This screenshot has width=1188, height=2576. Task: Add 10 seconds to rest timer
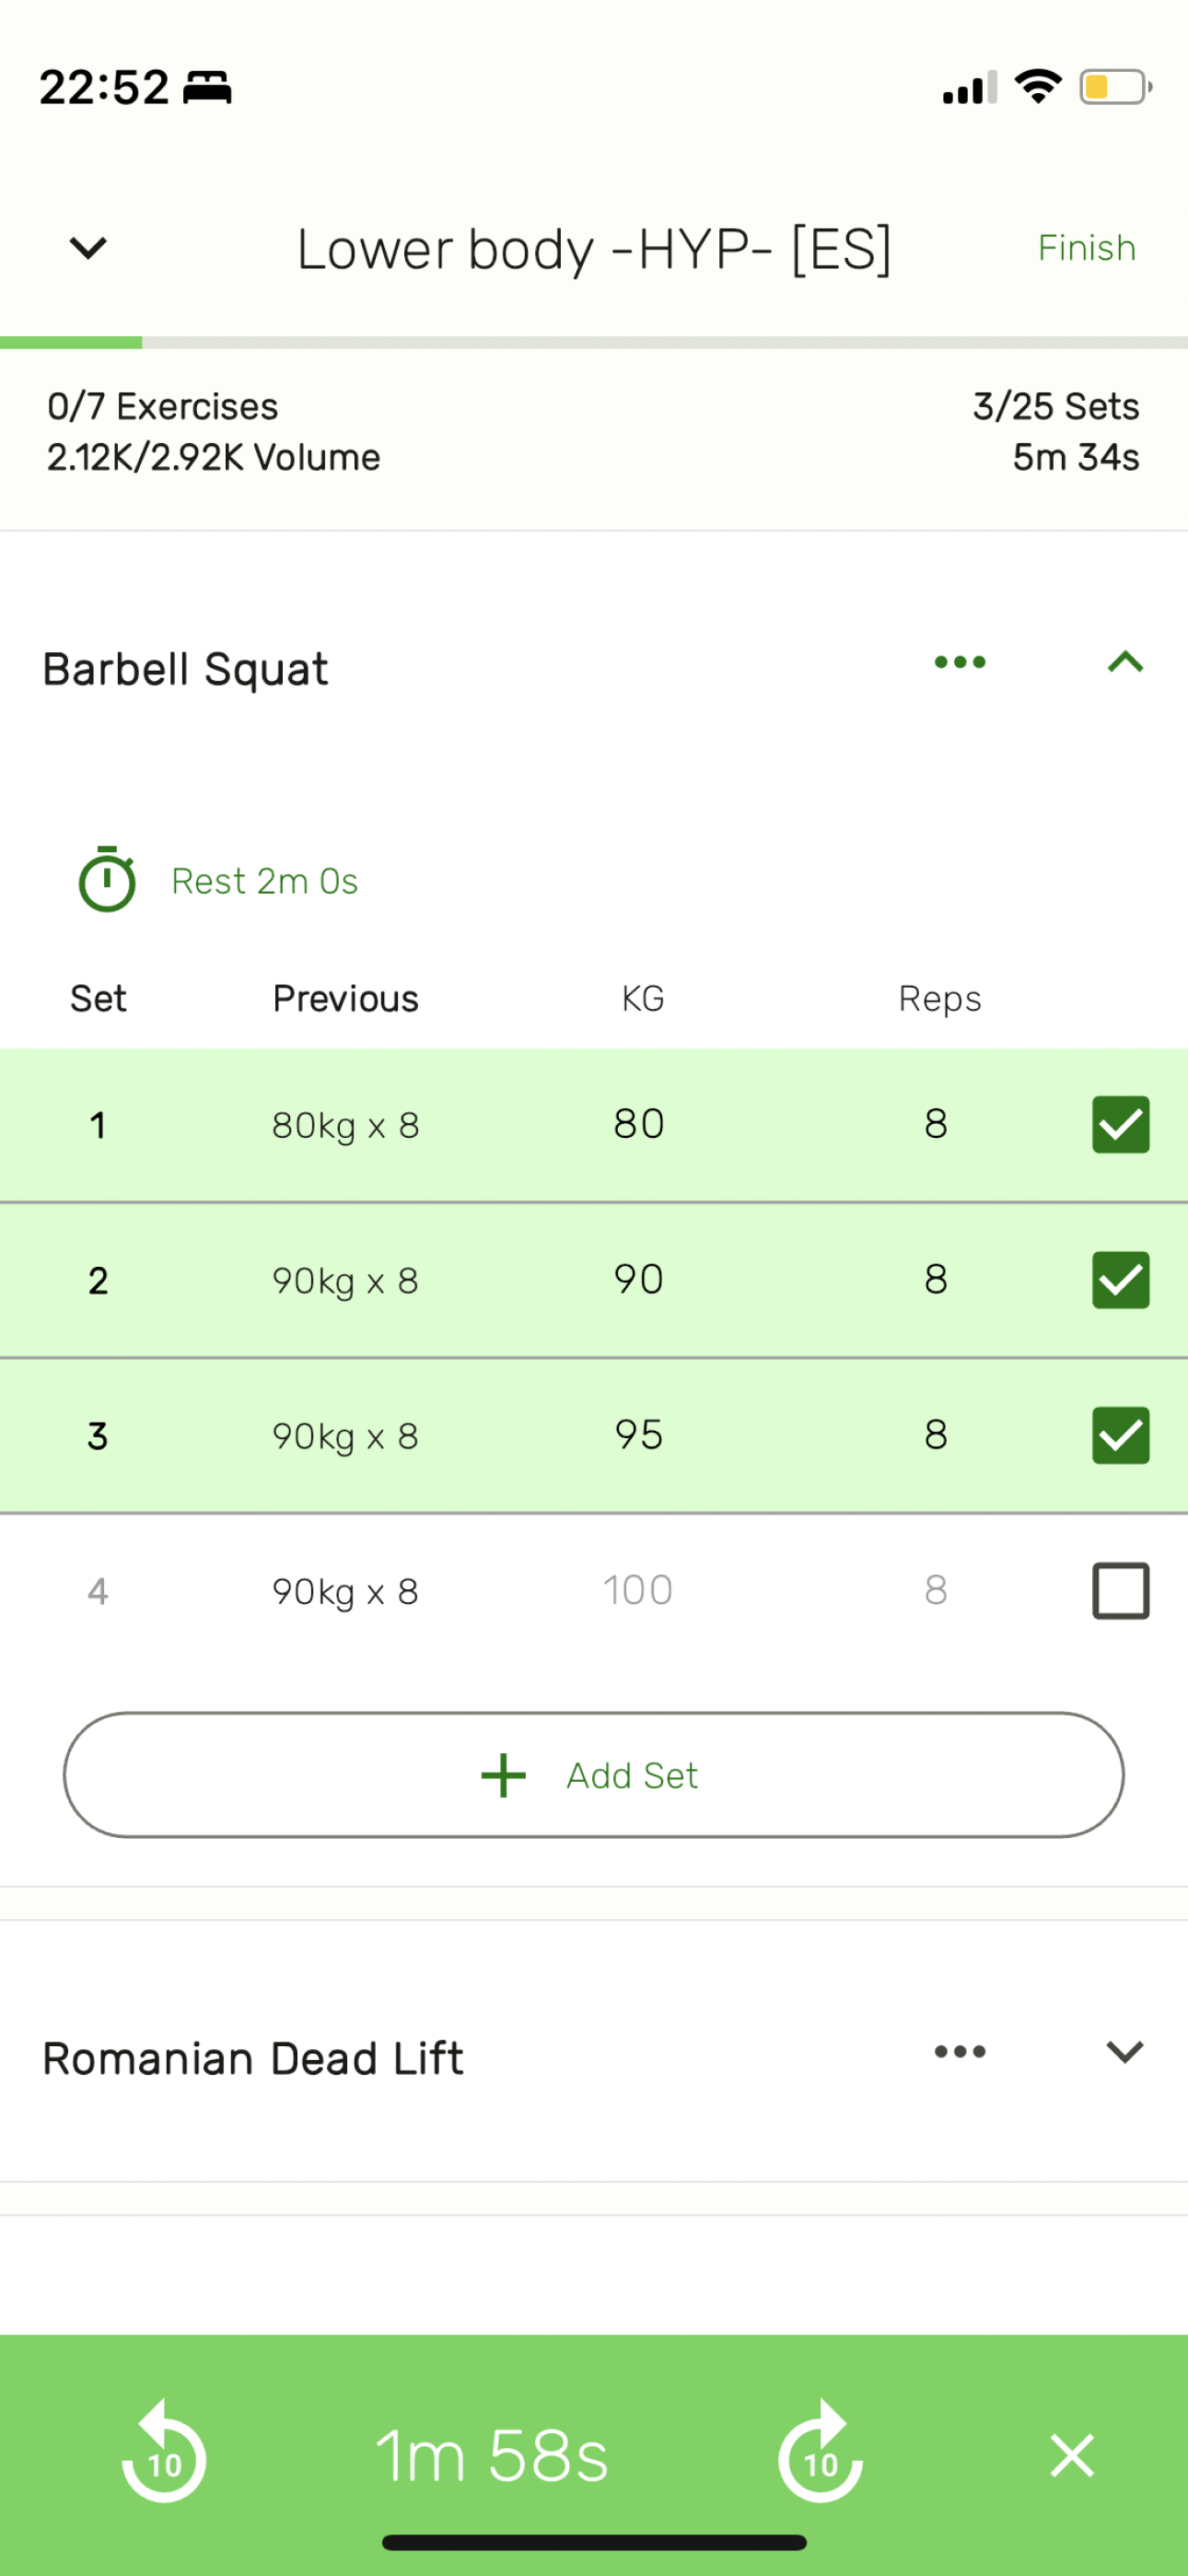click(x=820, y=2454)
